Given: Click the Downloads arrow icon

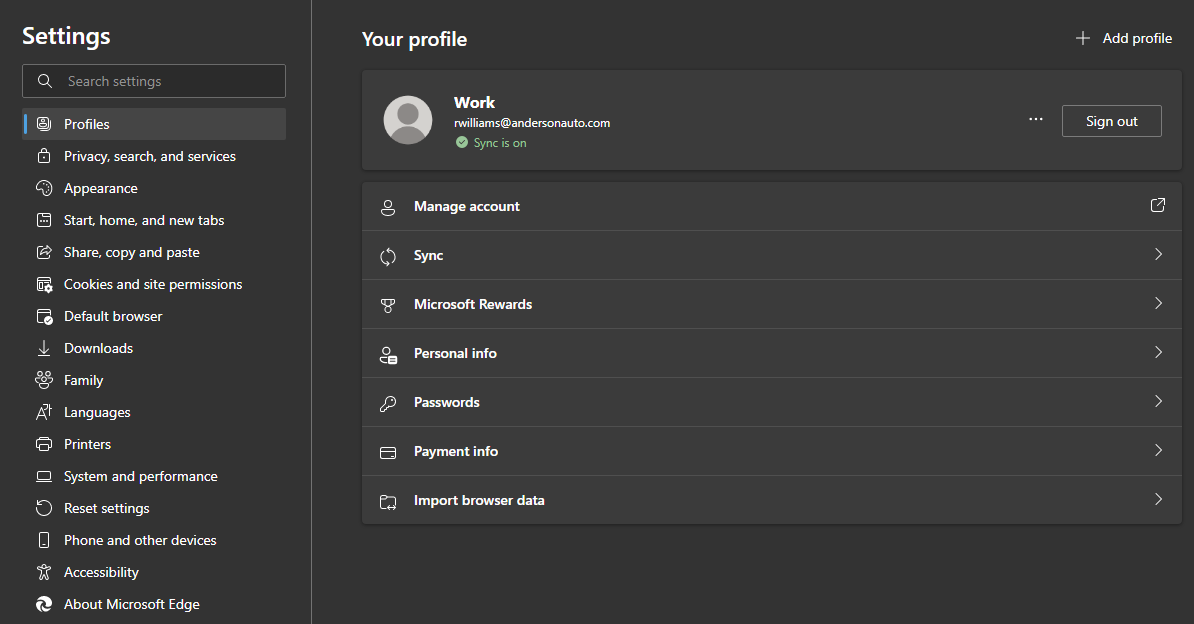Looking at the screenshot, I should tap(44, 348).
